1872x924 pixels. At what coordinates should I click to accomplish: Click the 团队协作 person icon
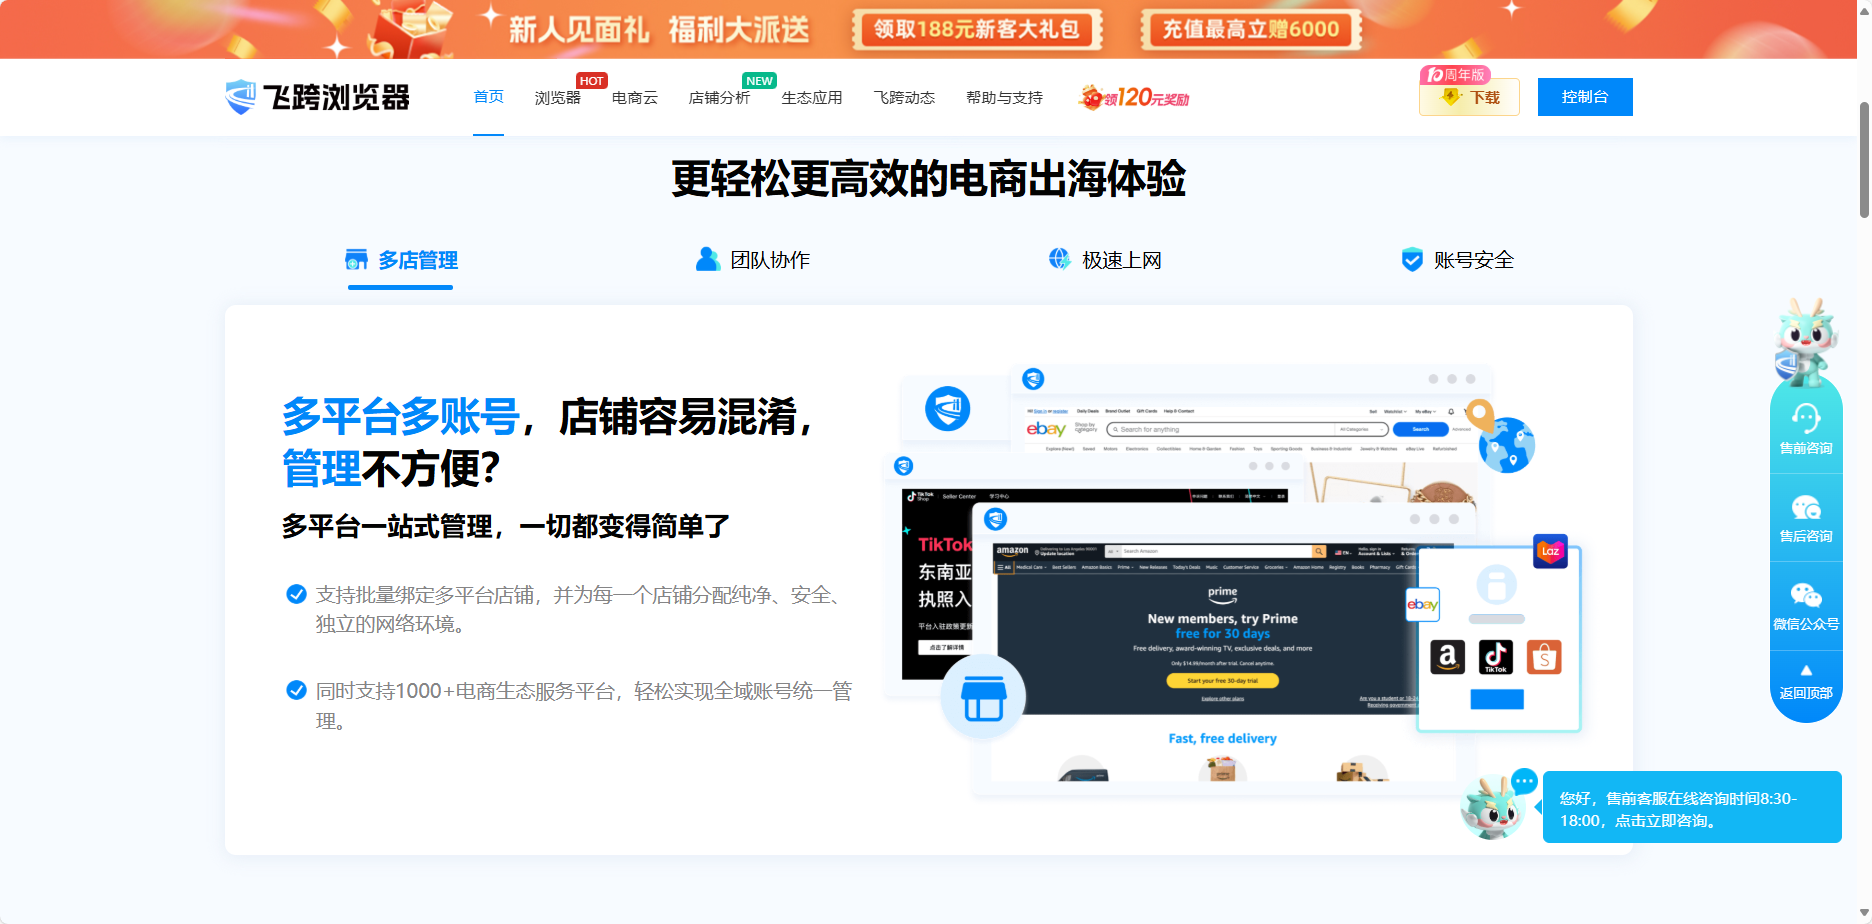click(708, 259)
